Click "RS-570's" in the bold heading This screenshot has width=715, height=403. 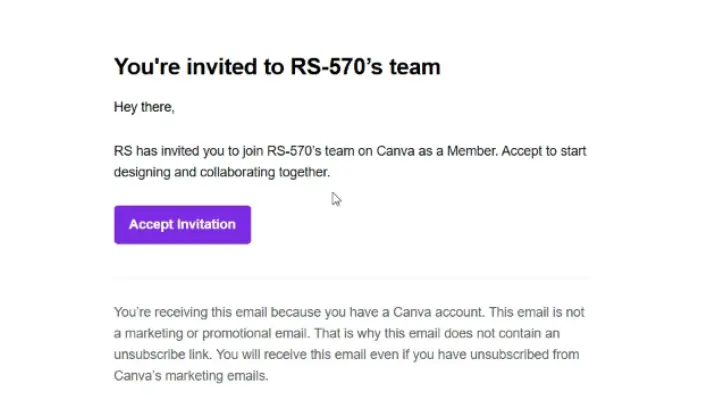pyautogui.click(x=336, y=67)
